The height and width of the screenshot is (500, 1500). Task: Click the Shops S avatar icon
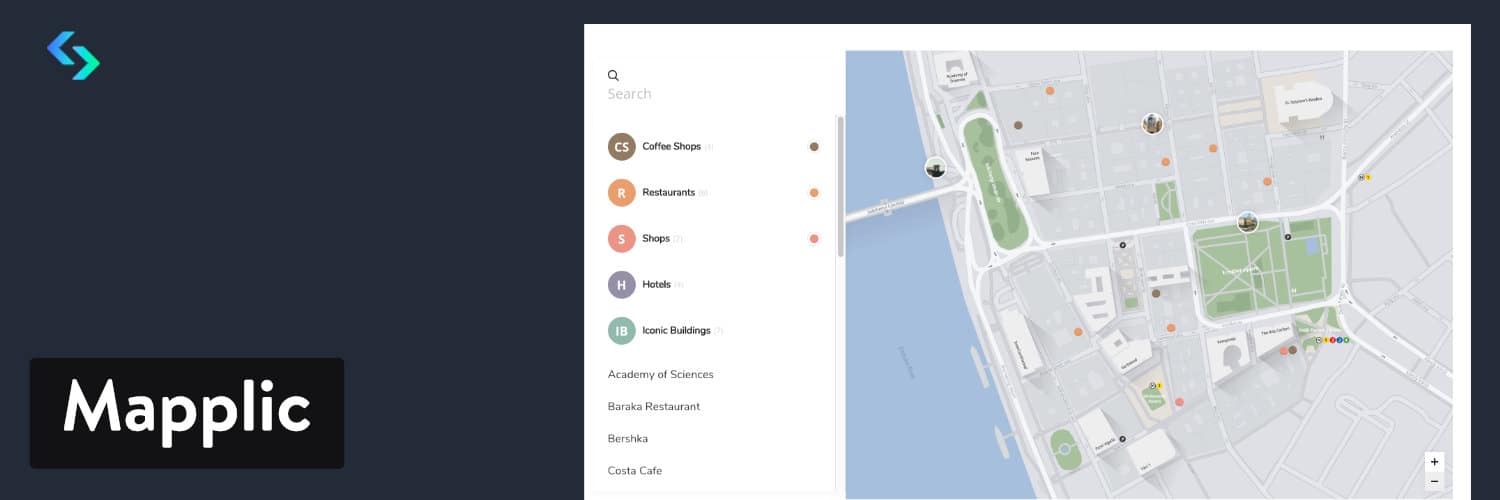pyautogui.click(x=621, y=239)
